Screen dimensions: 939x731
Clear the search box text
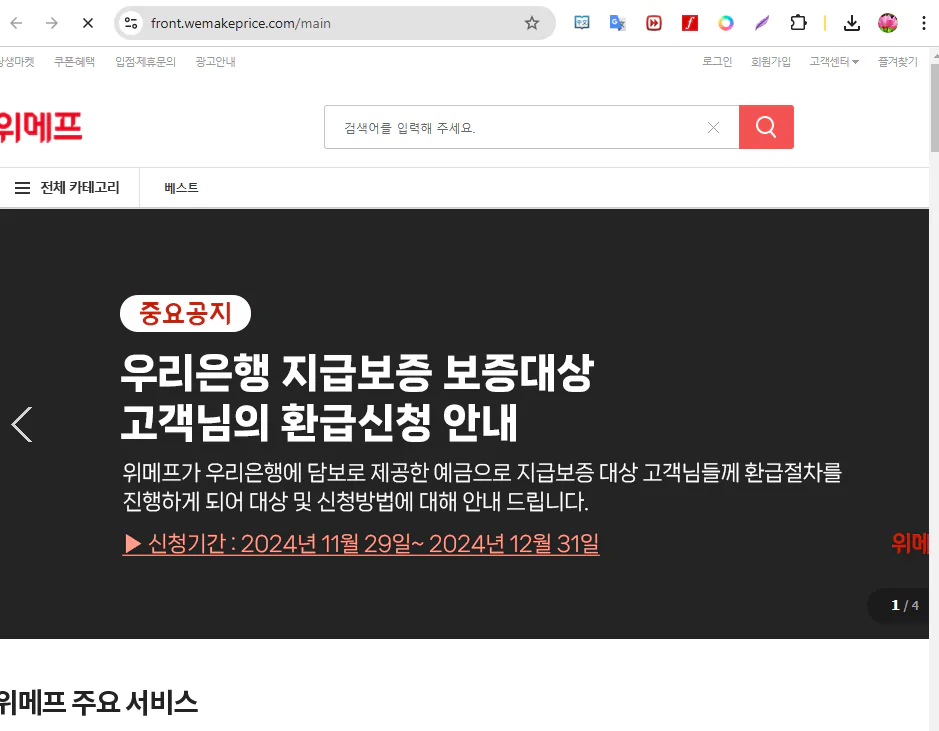713,128
